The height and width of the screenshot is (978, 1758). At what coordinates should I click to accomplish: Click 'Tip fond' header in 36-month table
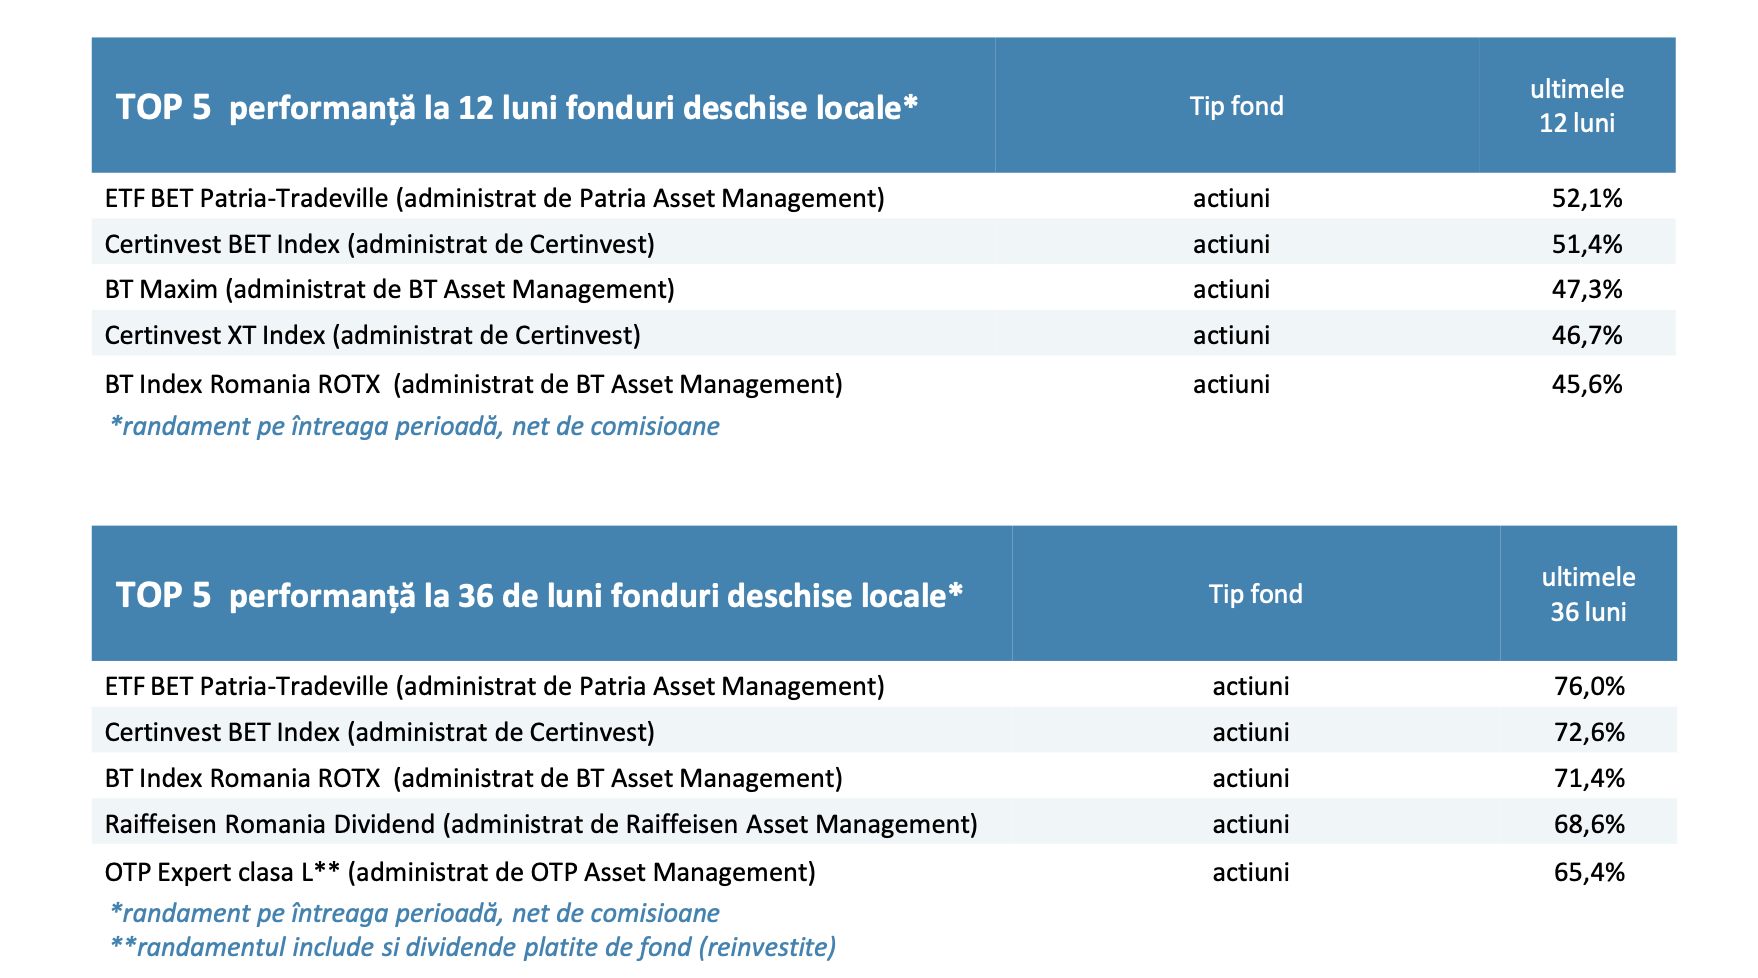(1256, 594)
